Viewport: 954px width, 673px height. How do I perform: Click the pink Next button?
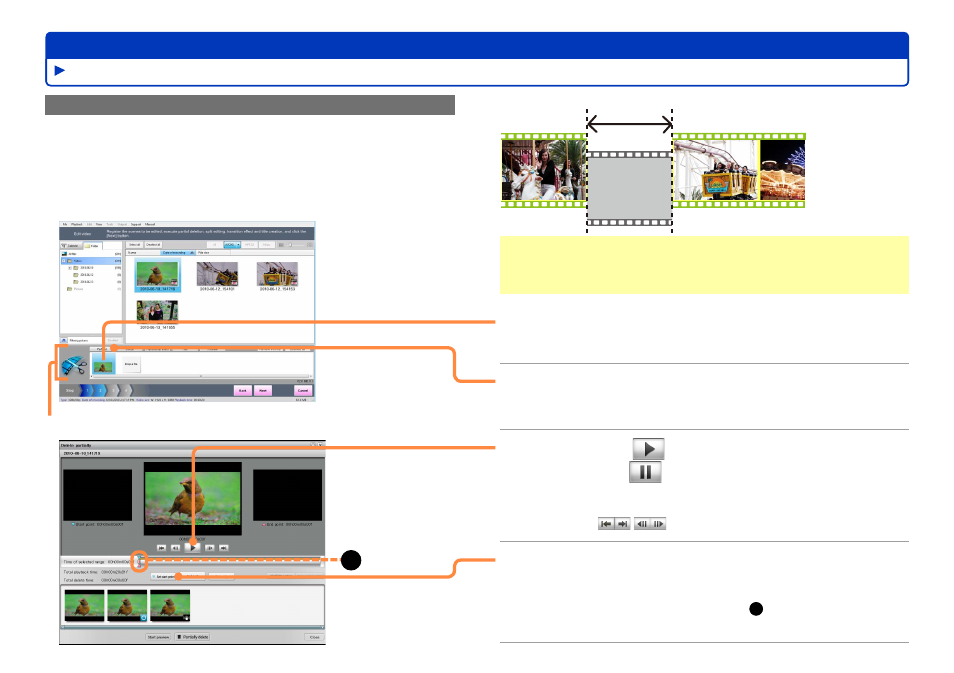[x=263, y=391]
